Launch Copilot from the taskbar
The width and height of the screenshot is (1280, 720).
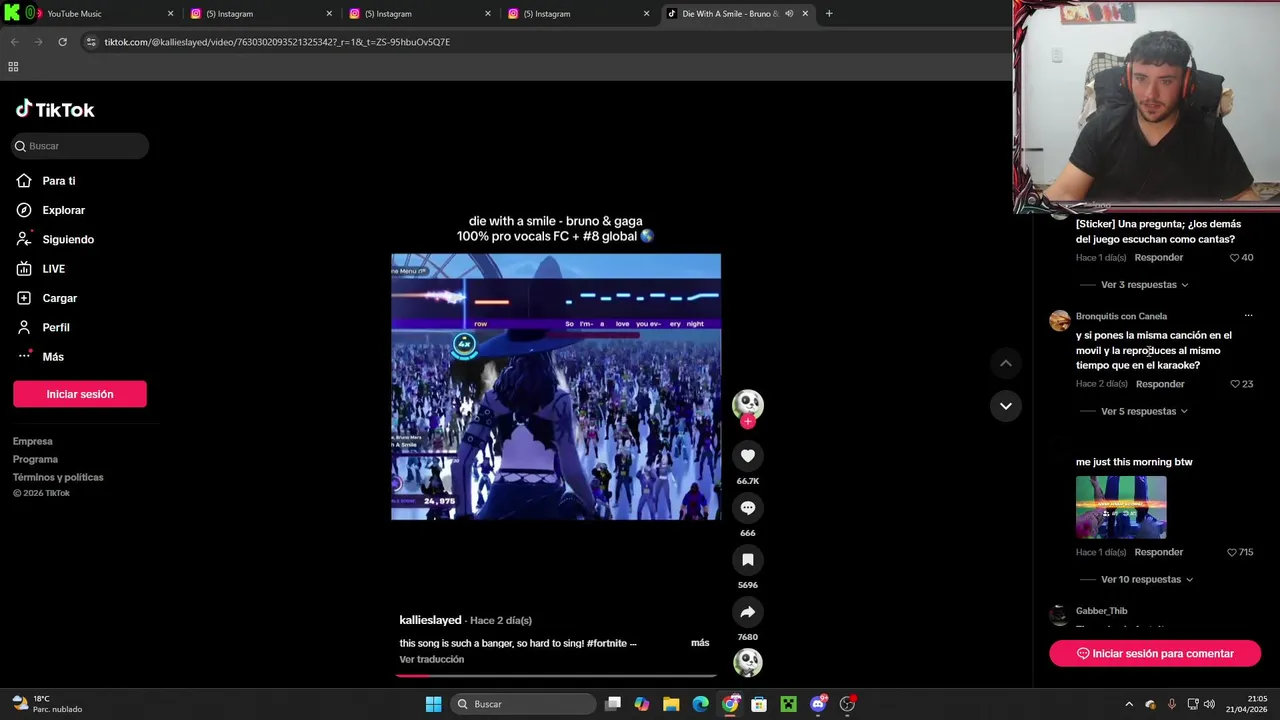point(642,704)
